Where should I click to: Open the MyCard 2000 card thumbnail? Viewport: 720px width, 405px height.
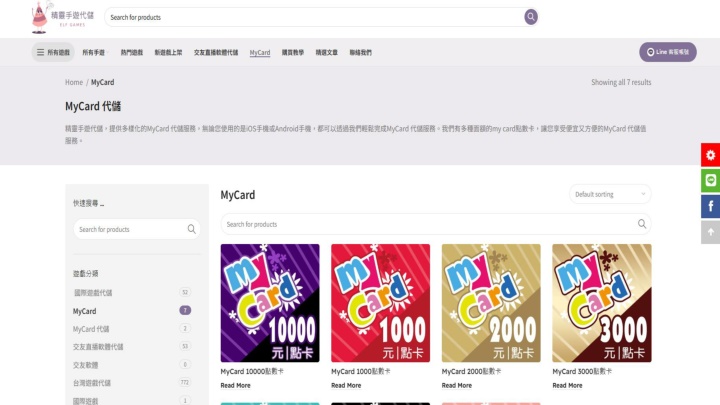[x=491, y=303]
